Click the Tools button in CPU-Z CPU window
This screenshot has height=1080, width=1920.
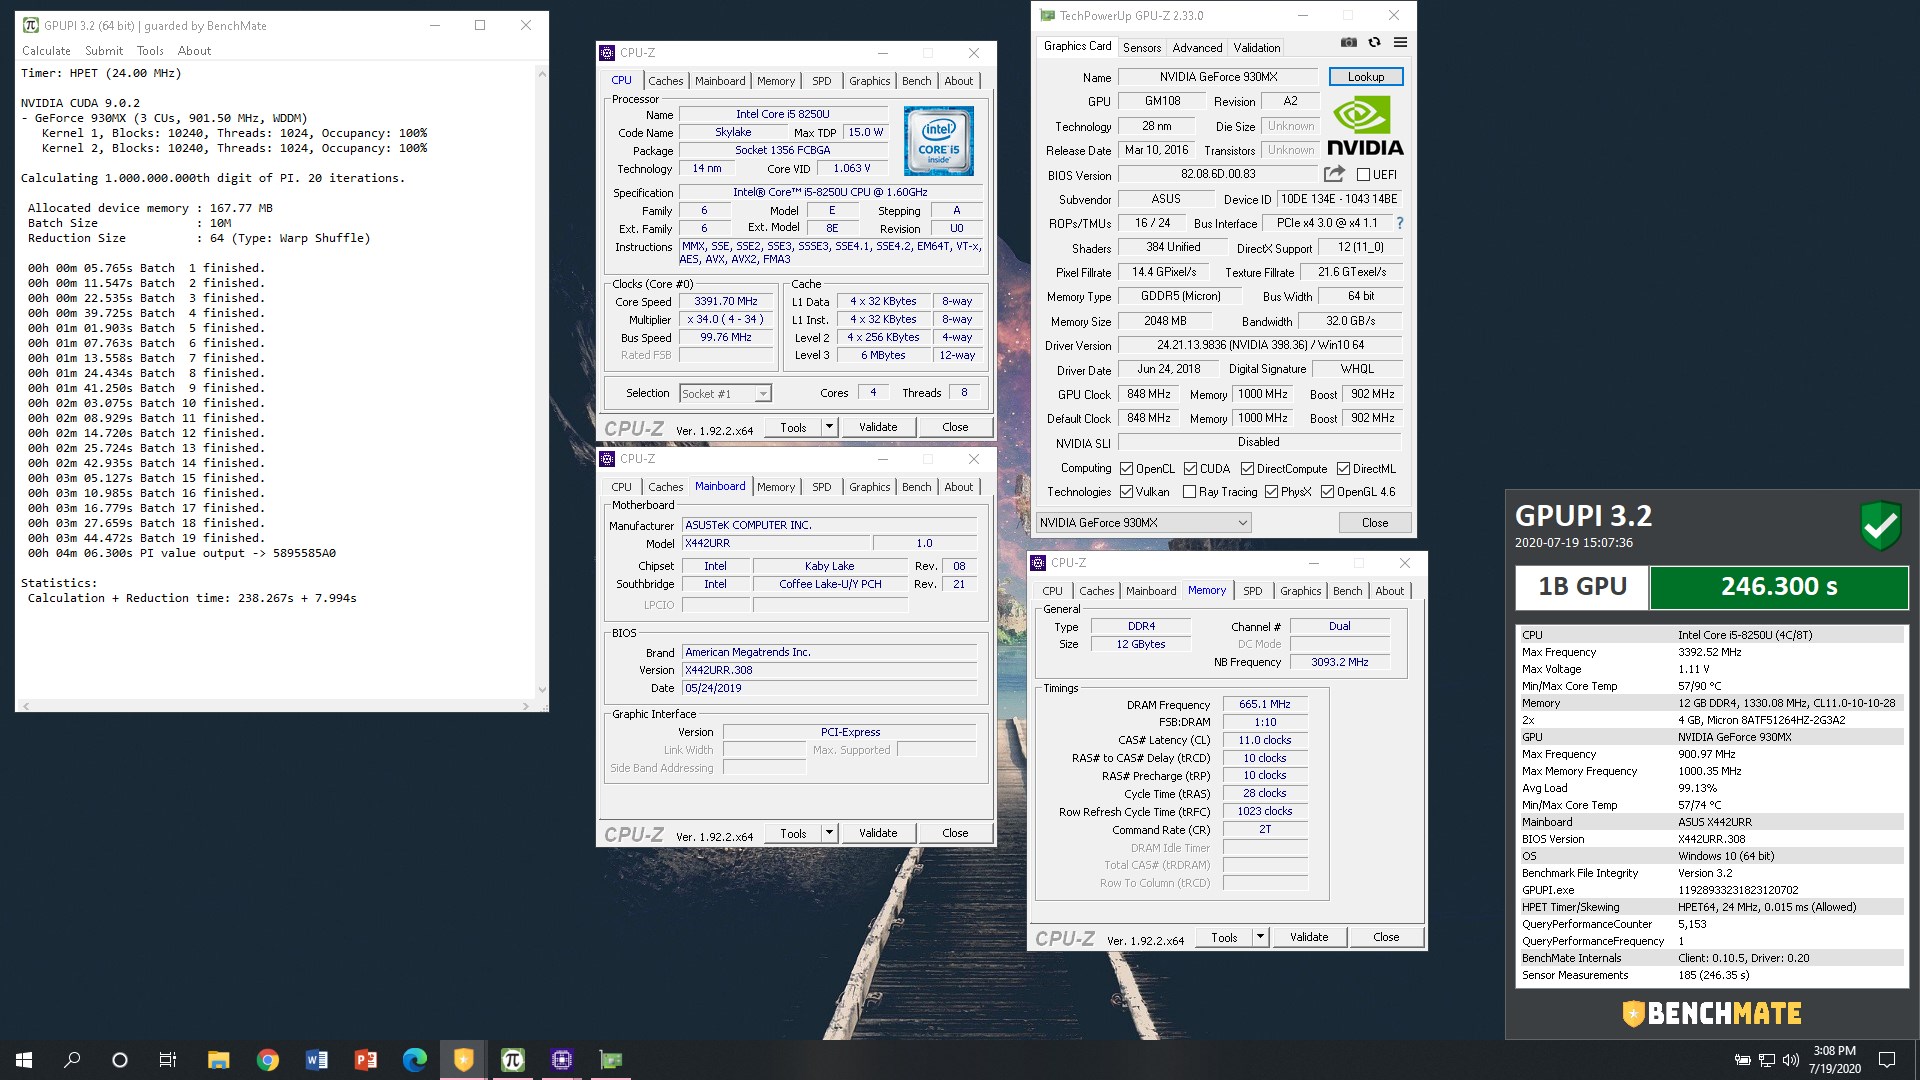click(x=793, y=427)
